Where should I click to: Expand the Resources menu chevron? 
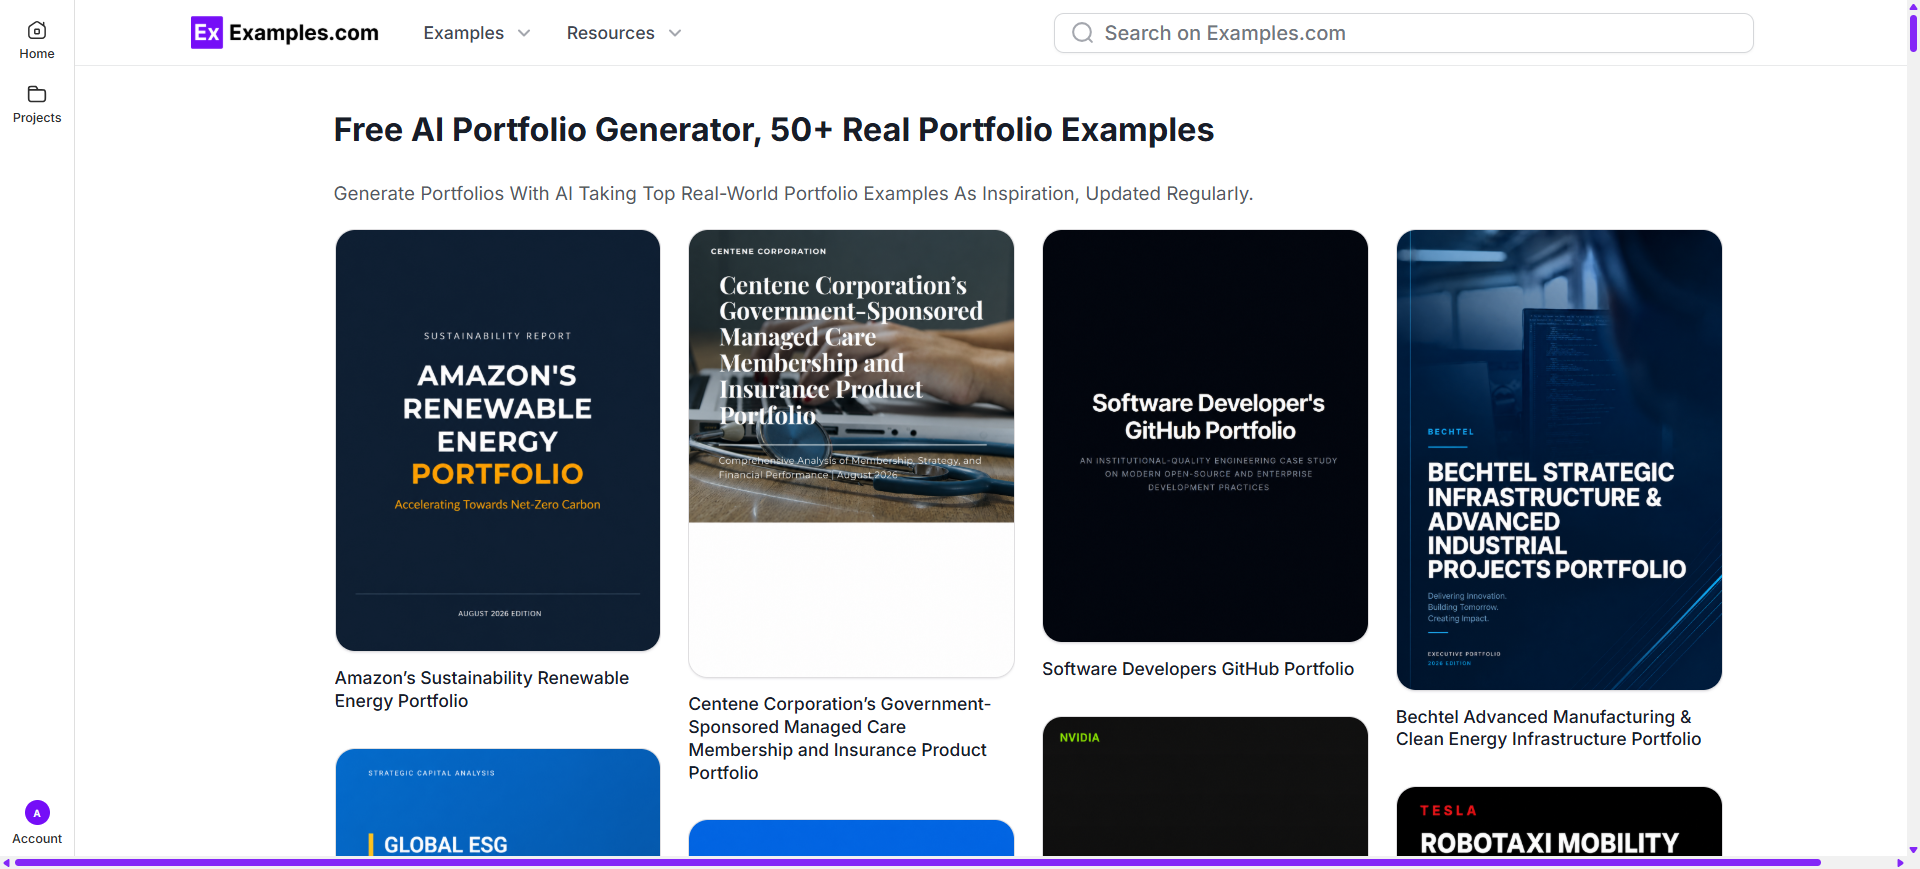(675, 33)
